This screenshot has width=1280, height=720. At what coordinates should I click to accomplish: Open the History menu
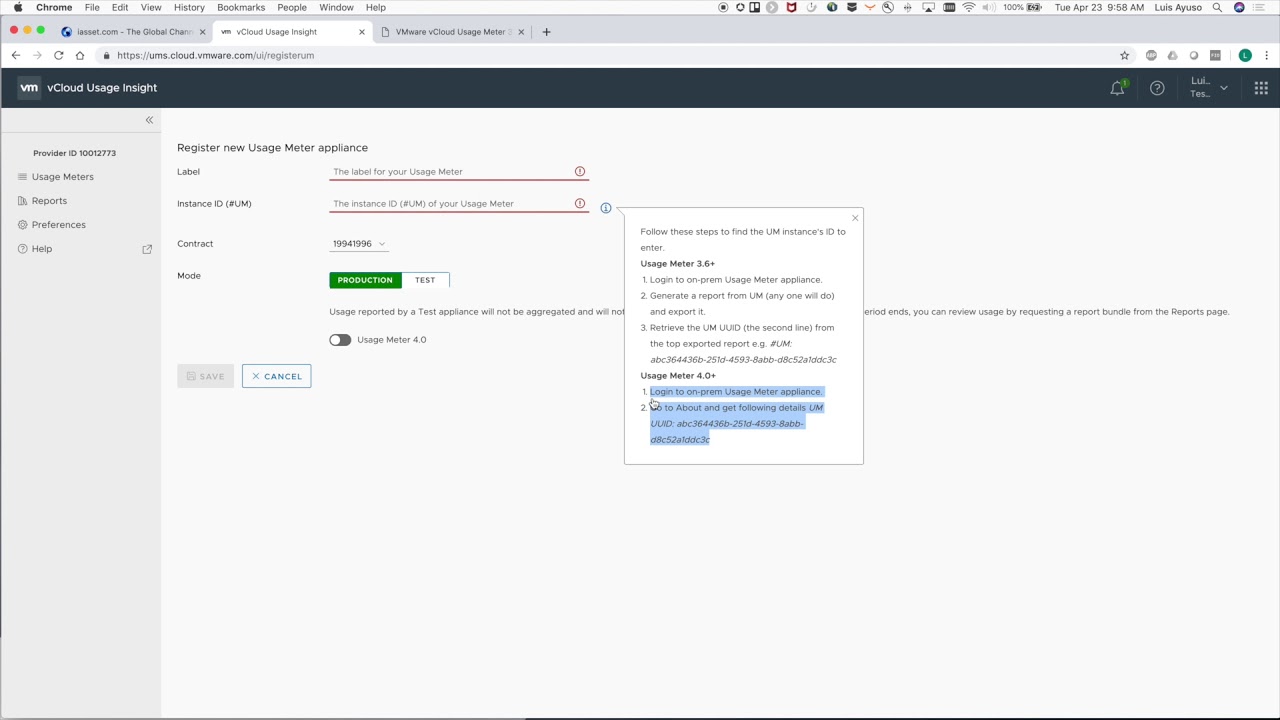tap(189, 8)
